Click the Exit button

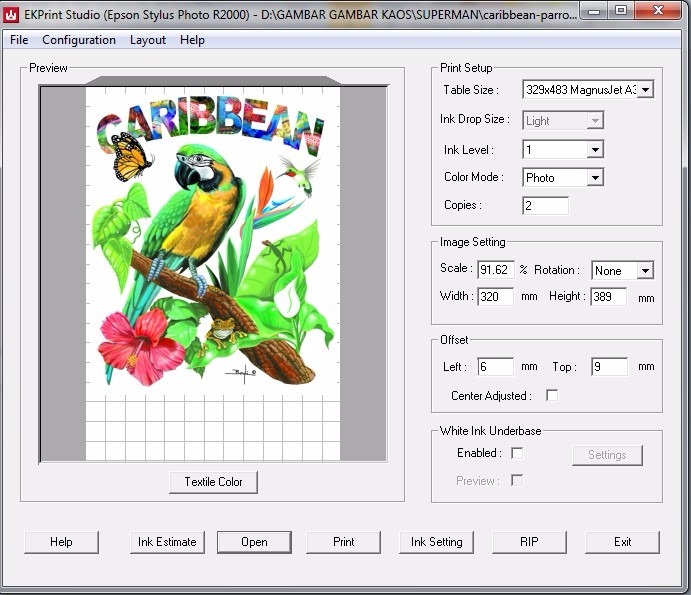click(x=622, y=542)
